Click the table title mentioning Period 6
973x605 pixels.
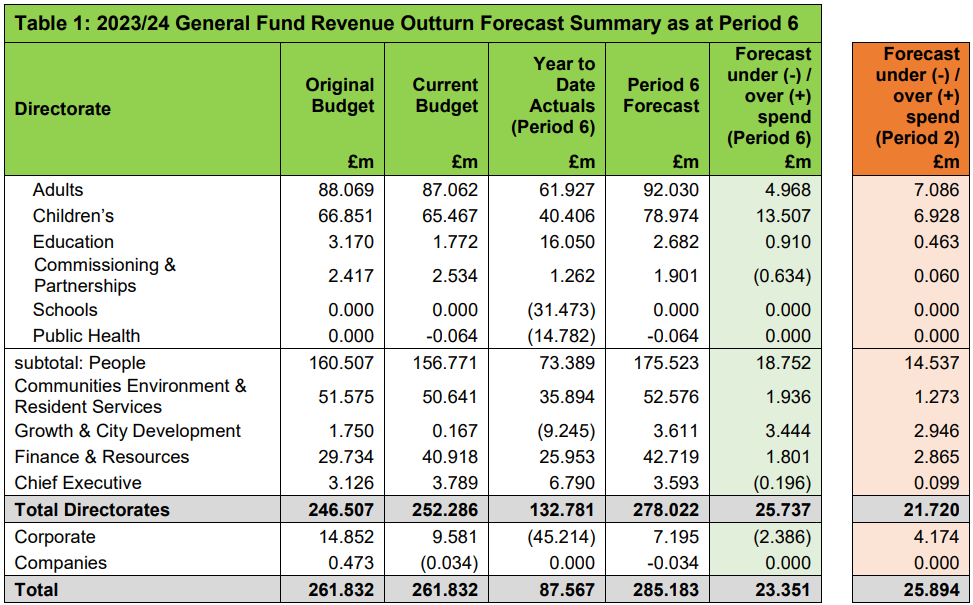point(406,24)
